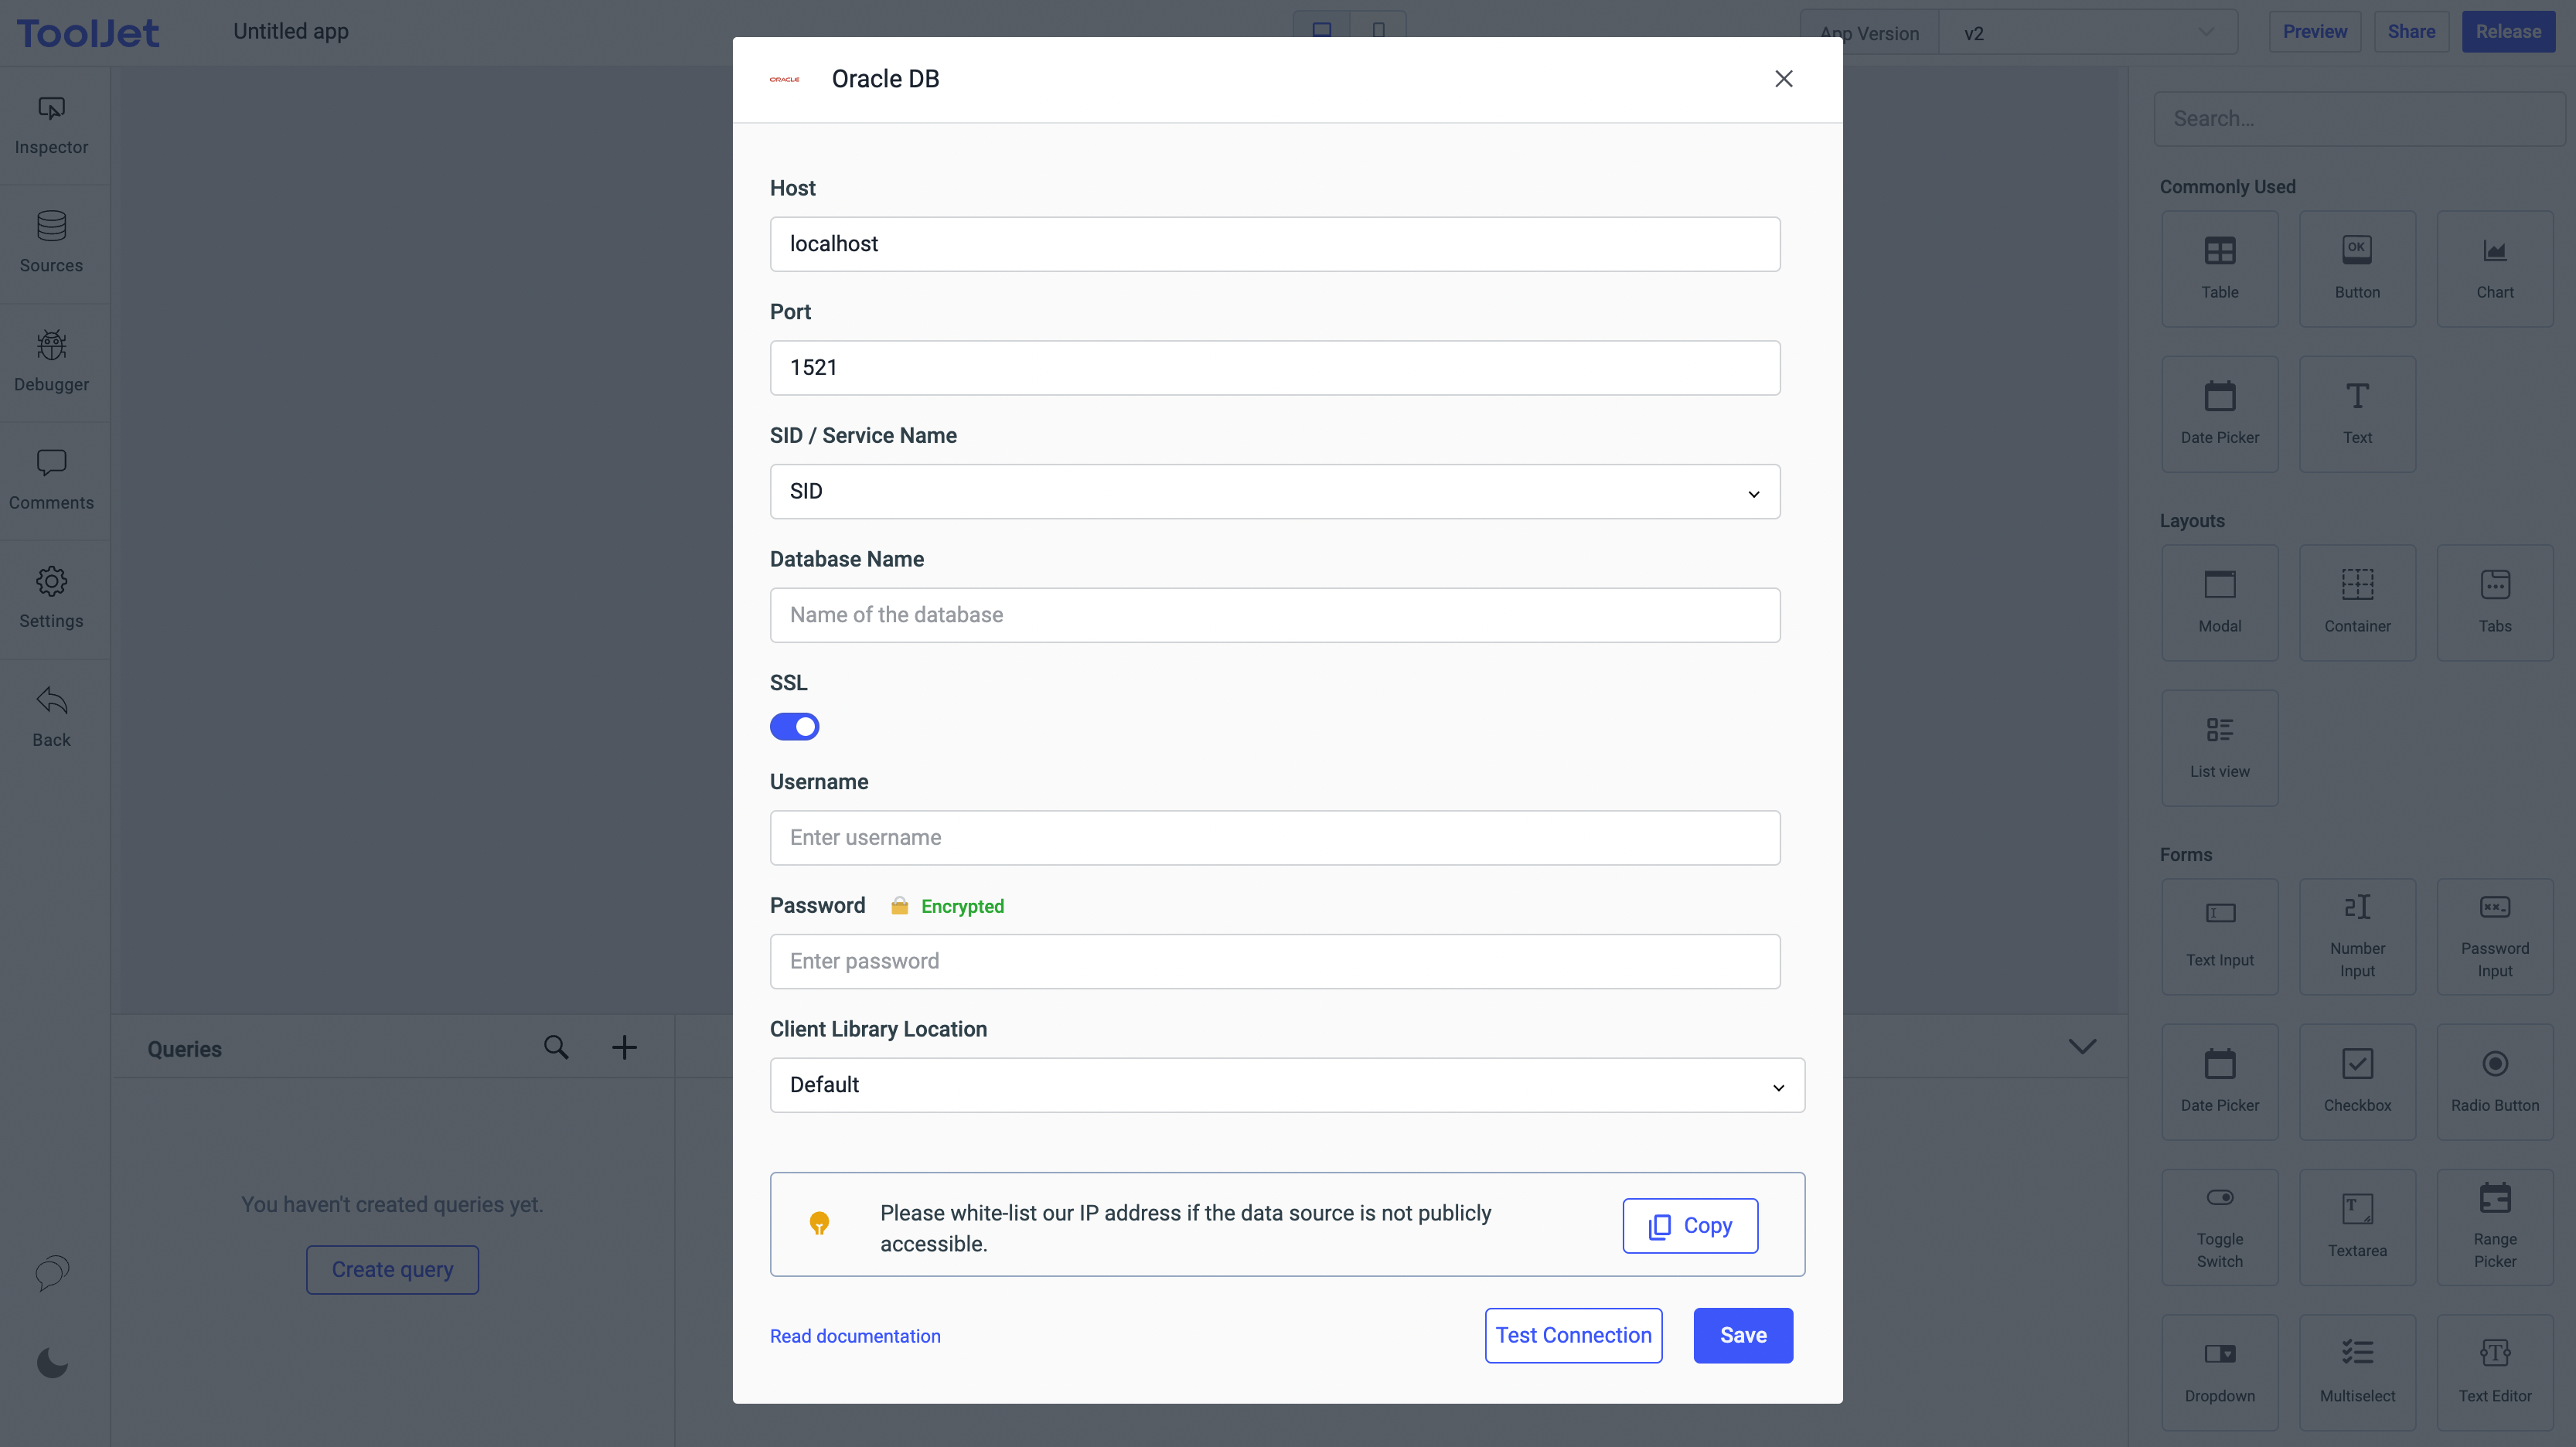This screenshot has width=2576, height=1447.
Task: Save the Oracle DB data source
Action: 1742,1335
